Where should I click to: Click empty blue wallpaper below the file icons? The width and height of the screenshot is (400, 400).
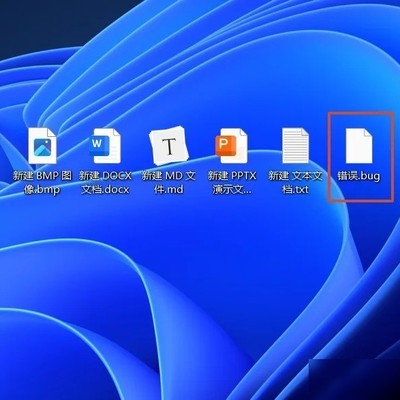pyautogui.click(x=200, y=283)
